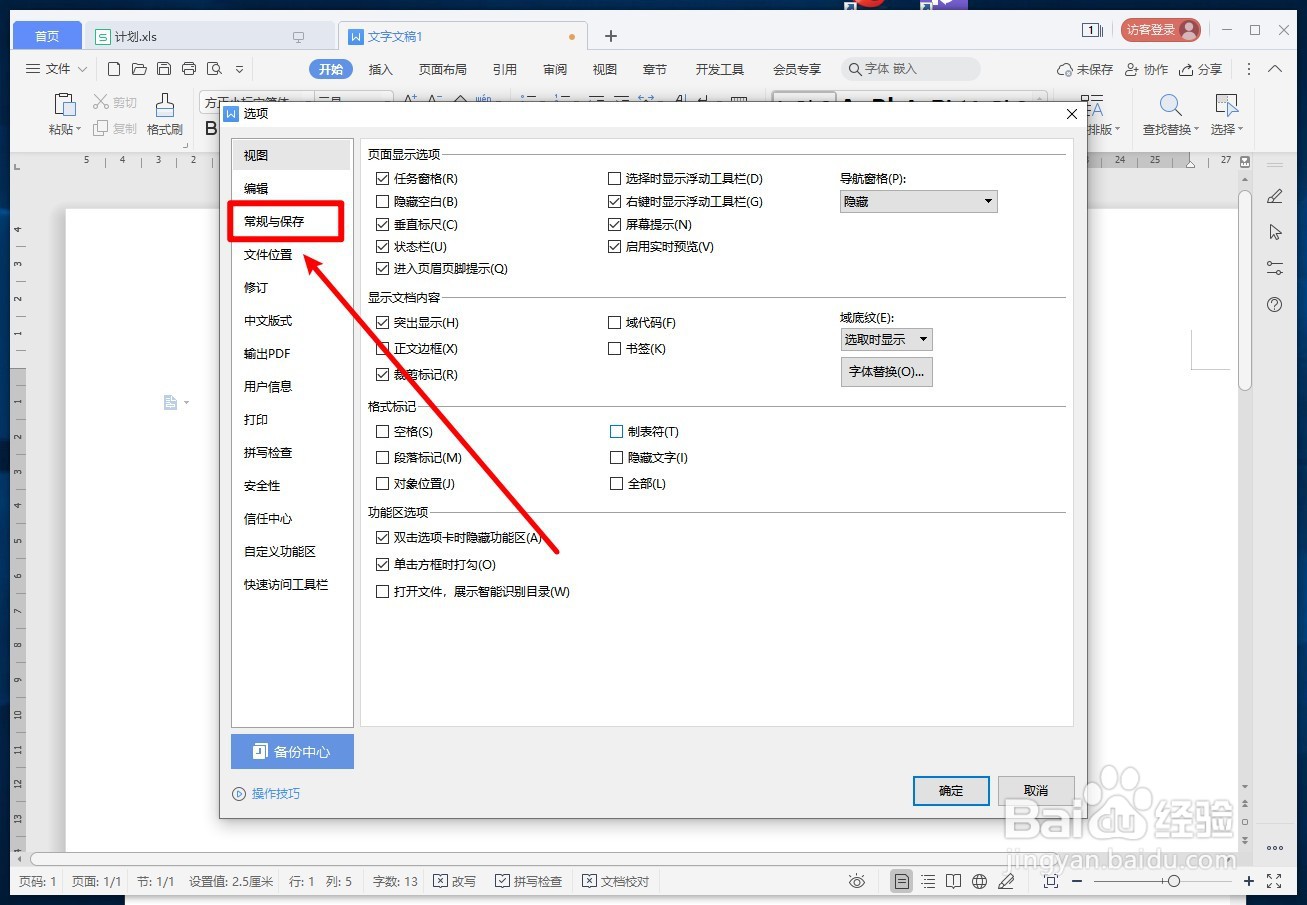Image resolution: width=1307 pixels, height=905 pixels.
Task: Open the 字体替换(O) settings
Action: coord(886,371)
